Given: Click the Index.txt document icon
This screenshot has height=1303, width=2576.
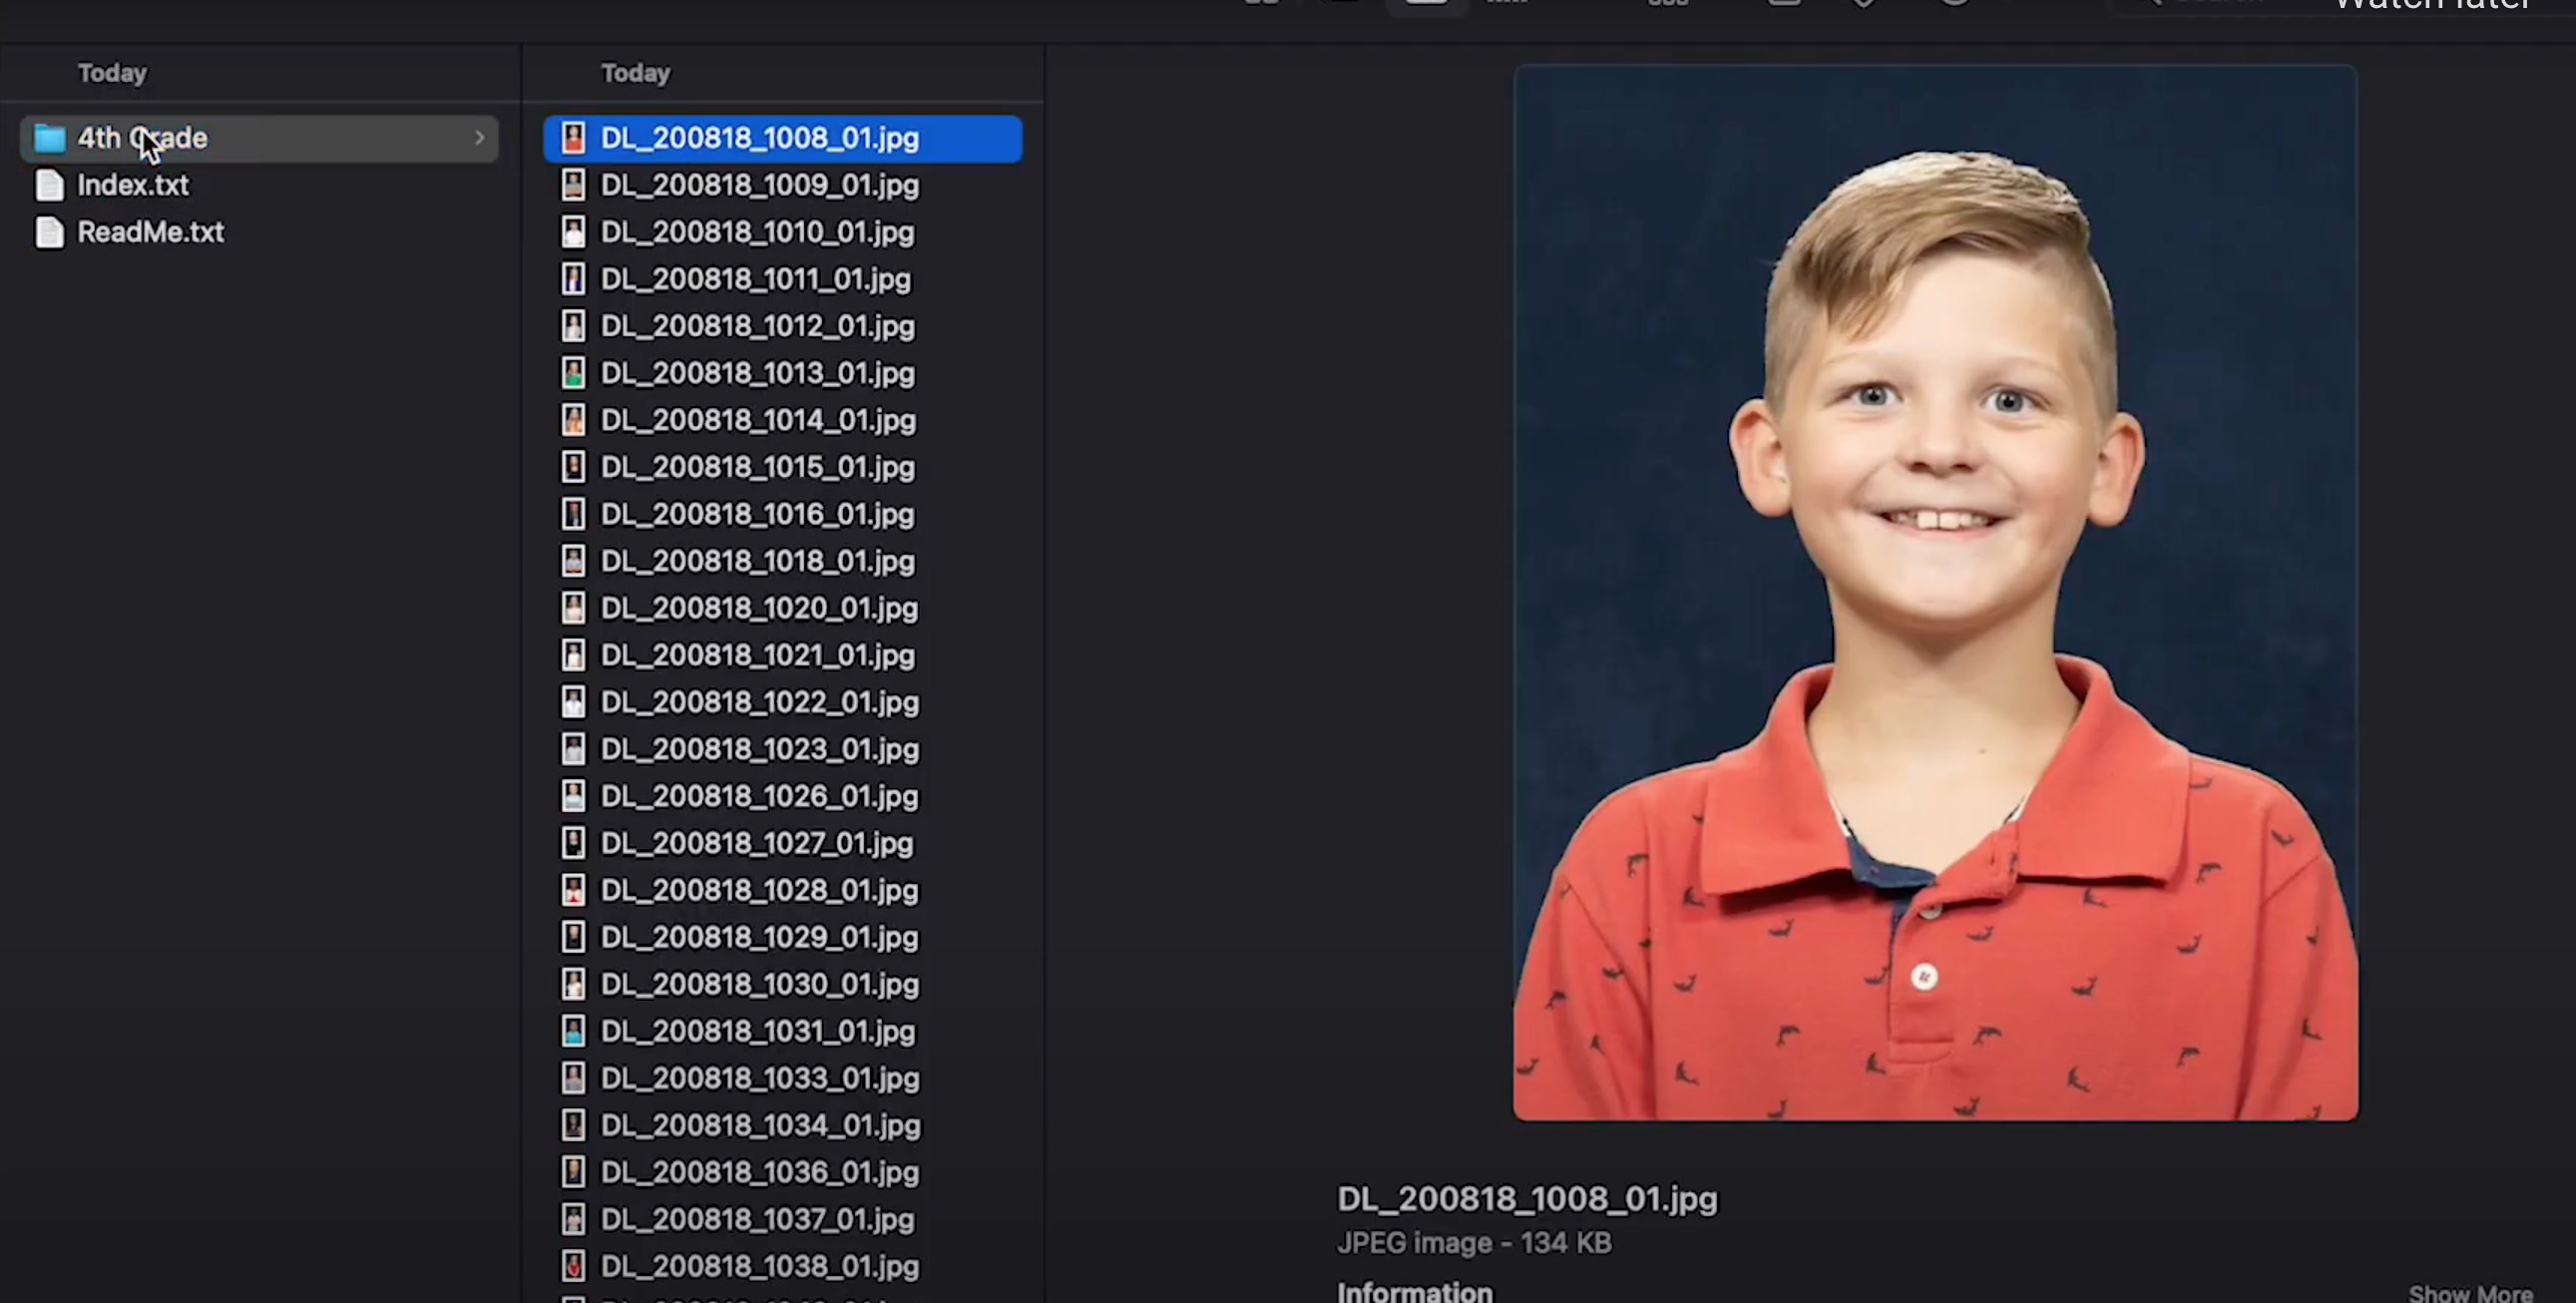Looking at the screenshot, I should click(x=49, y=185).
